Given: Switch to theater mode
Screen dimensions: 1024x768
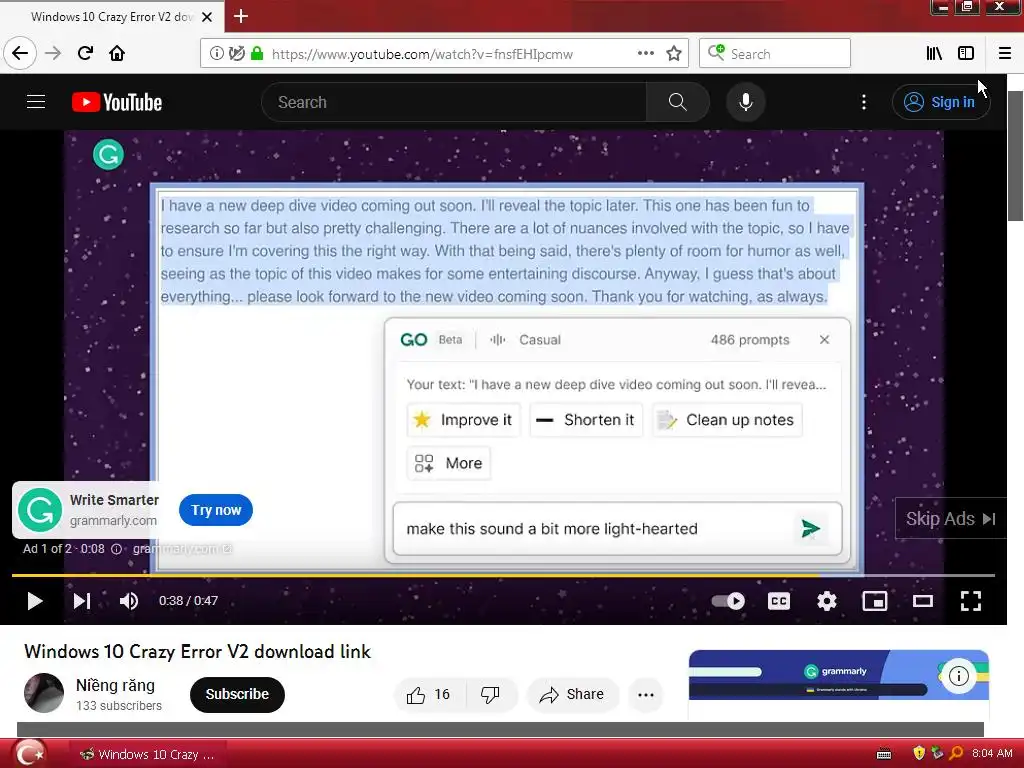Looking at the screenshot, I should point(923,601).
